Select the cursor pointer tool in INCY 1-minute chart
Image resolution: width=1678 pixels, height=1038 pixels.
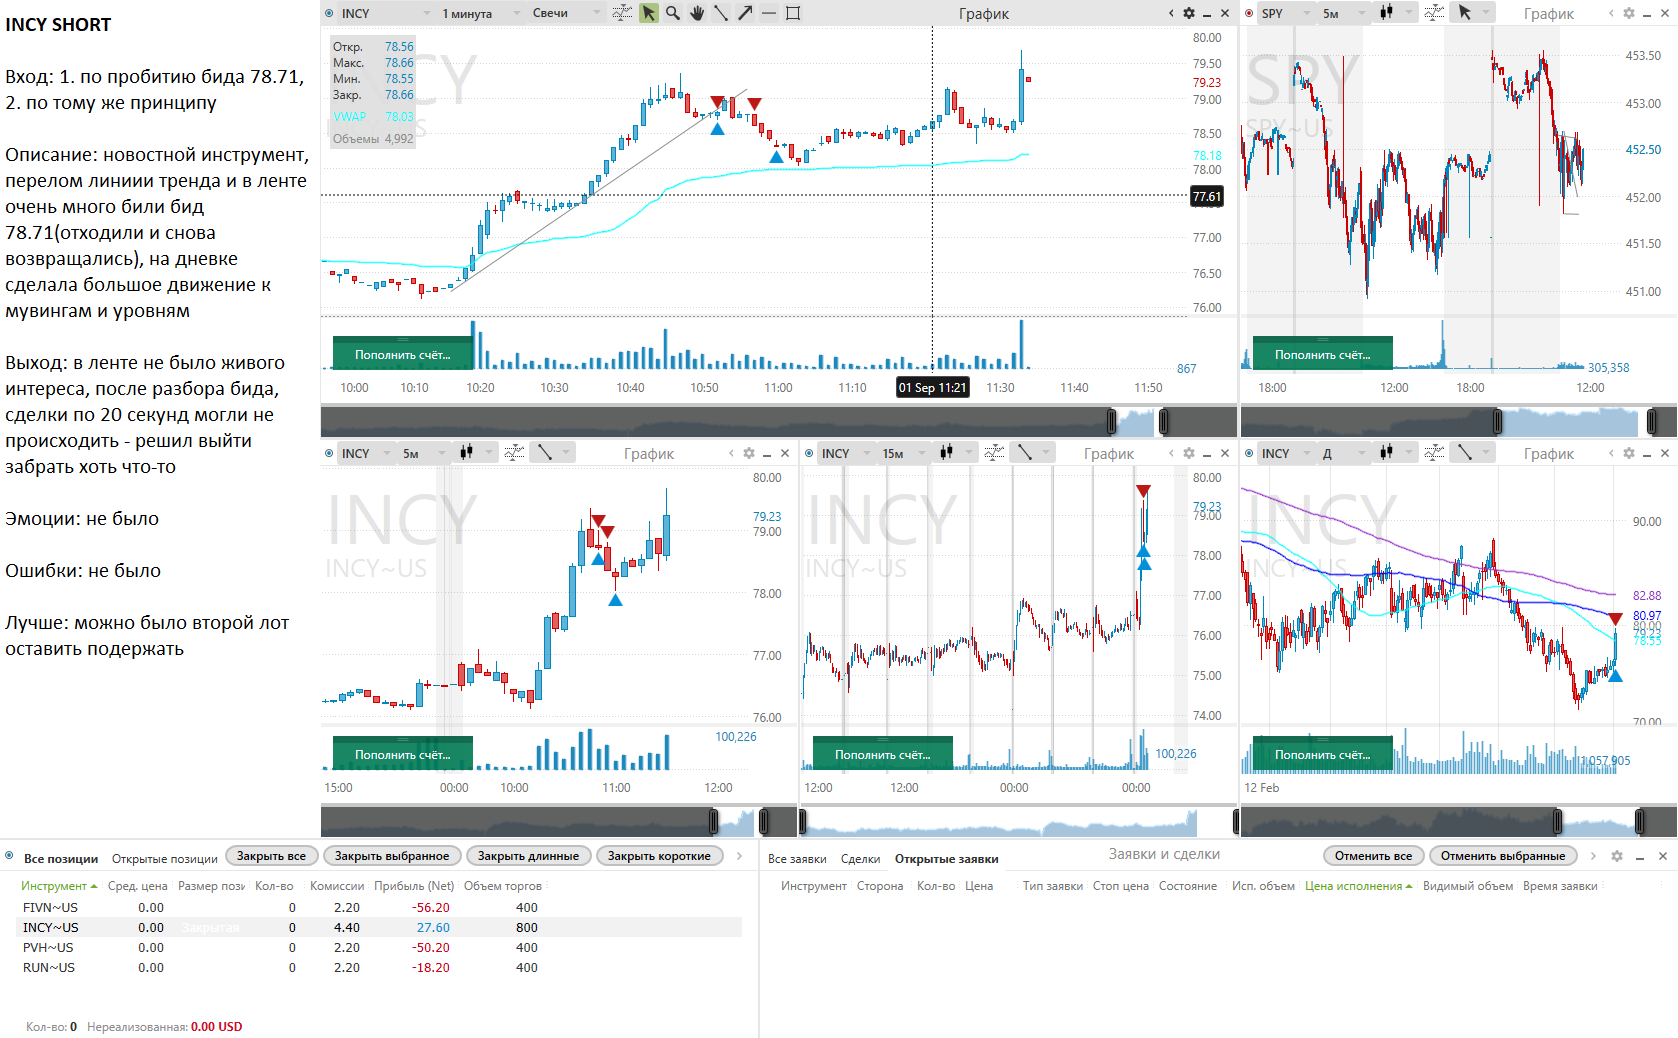click(649, 13)
